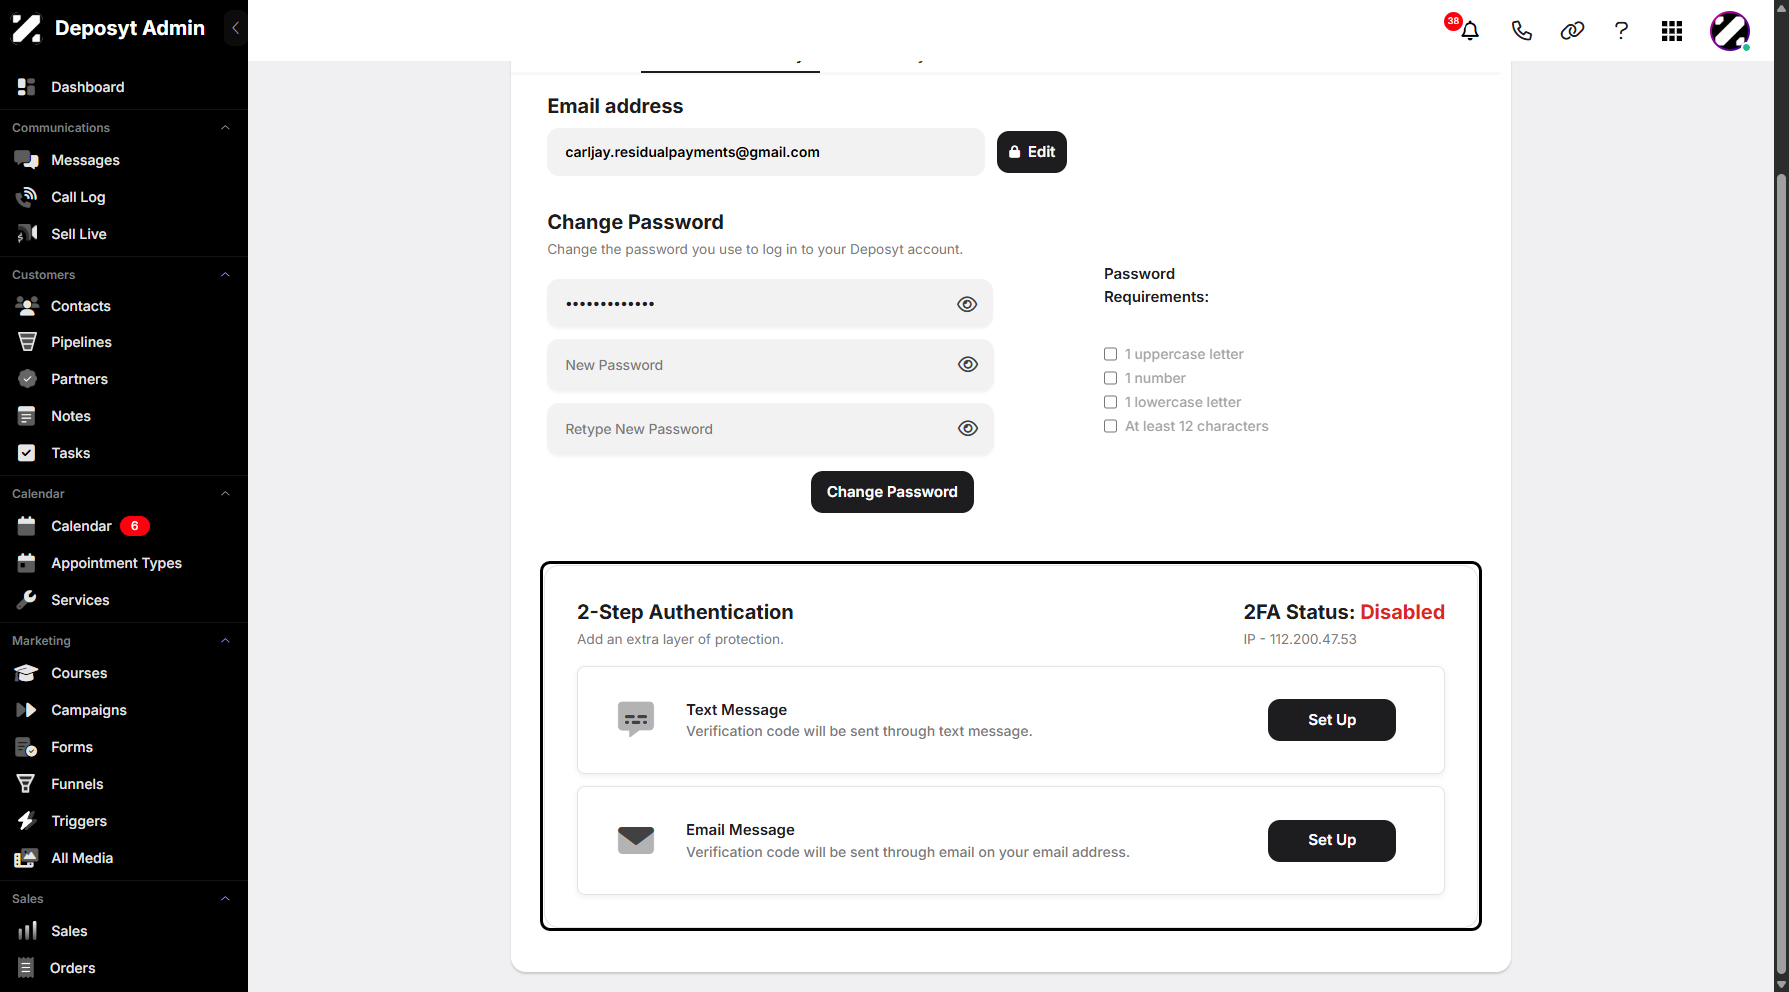Collapse the Customers section
The image size is (1789, 992).
pyautogui.click(x=225, y=275)
